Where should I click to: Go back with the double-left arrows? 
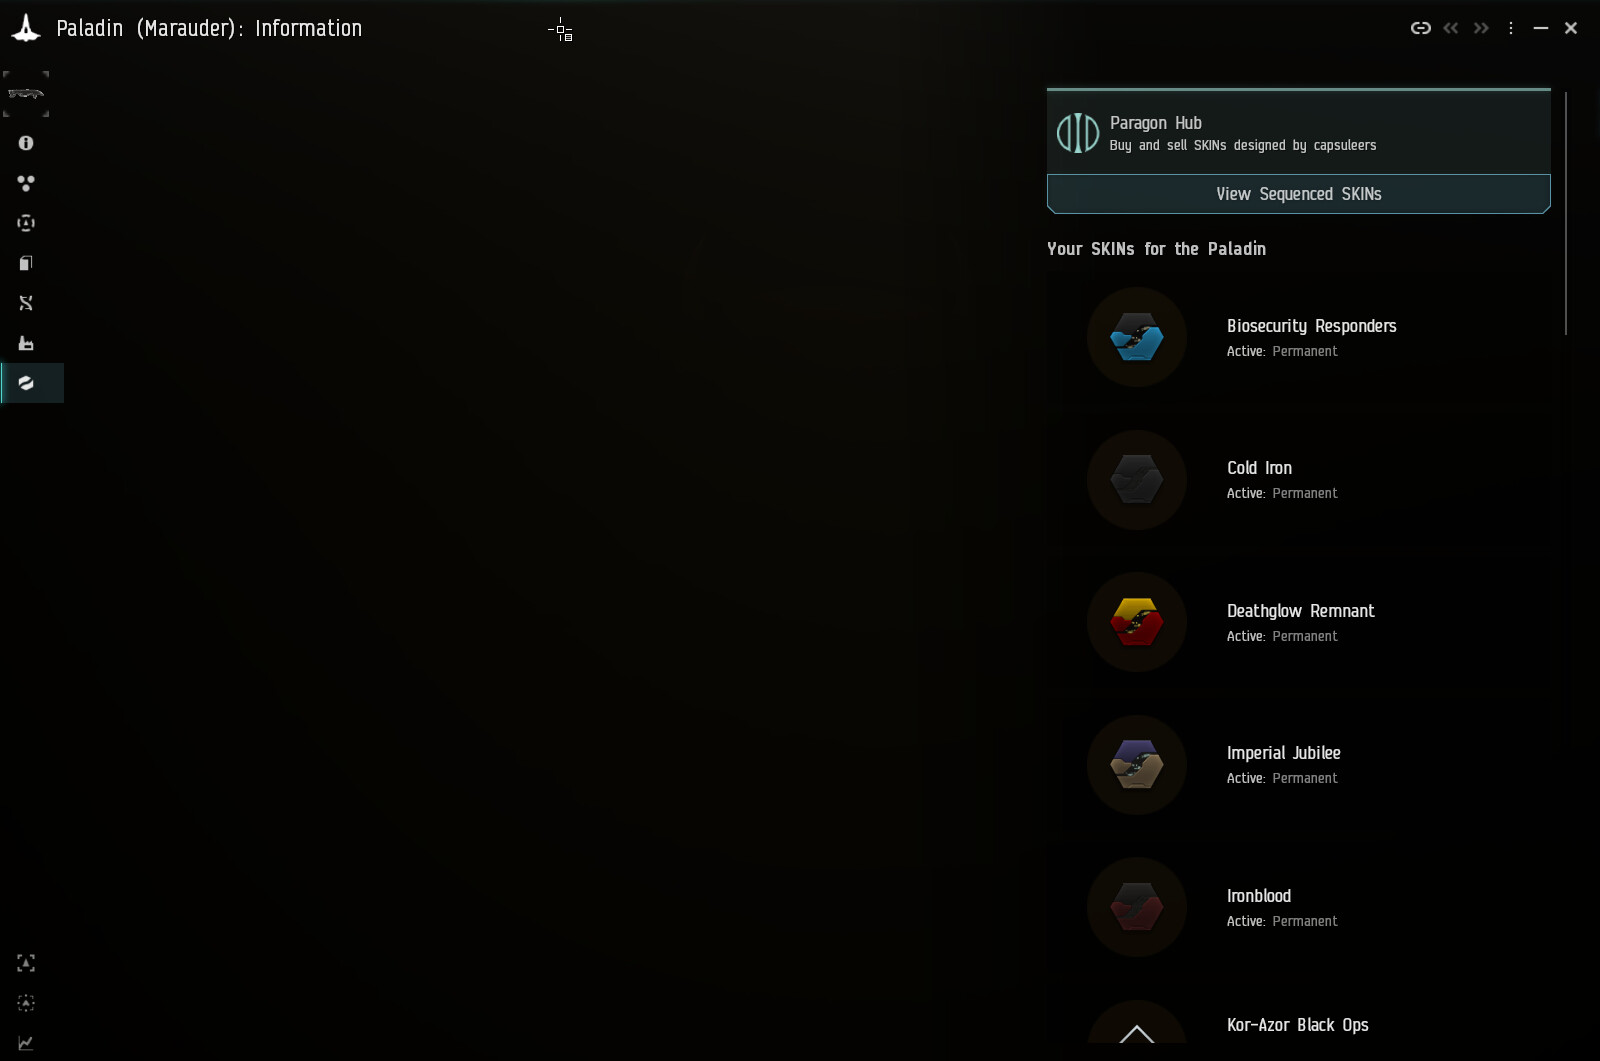click(1451, 28)
